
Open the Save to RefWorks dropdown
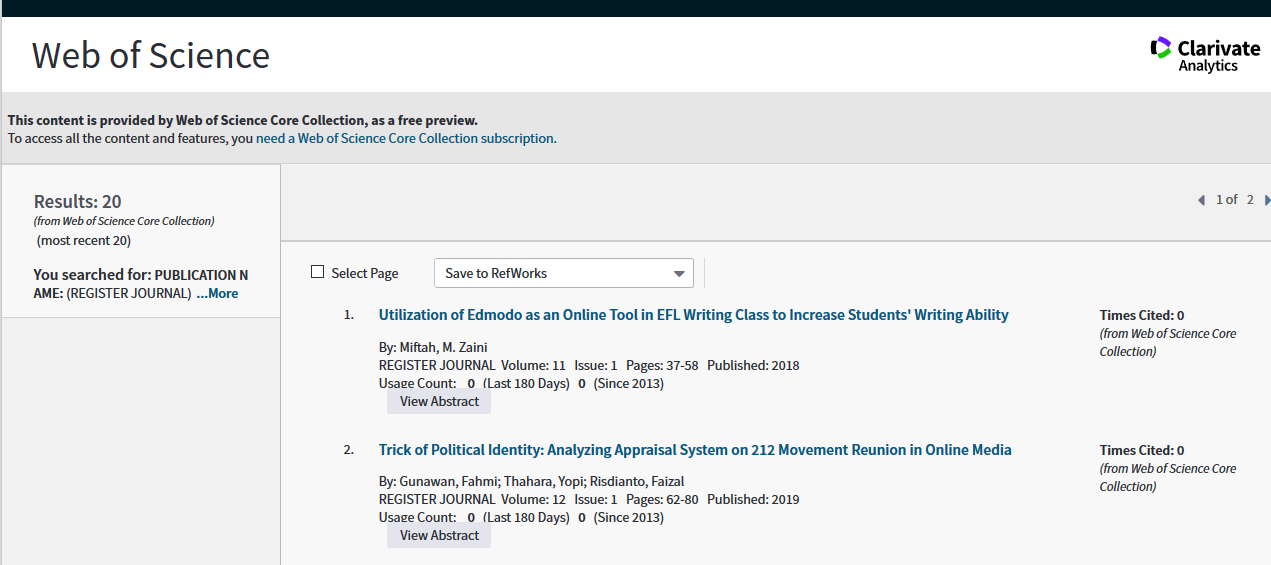(x=564, y=273)
